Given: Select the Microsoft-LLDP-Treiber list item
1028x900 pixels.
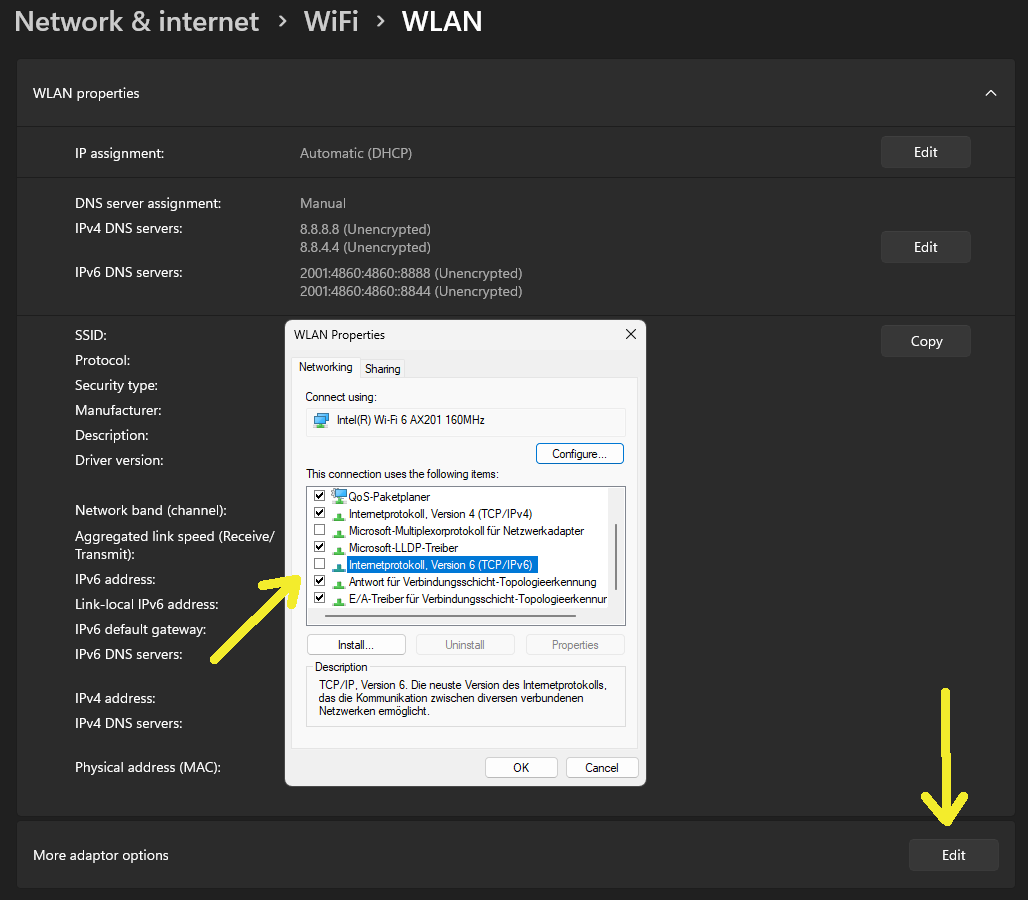Looking at the screenshot, I should point(403,548).
